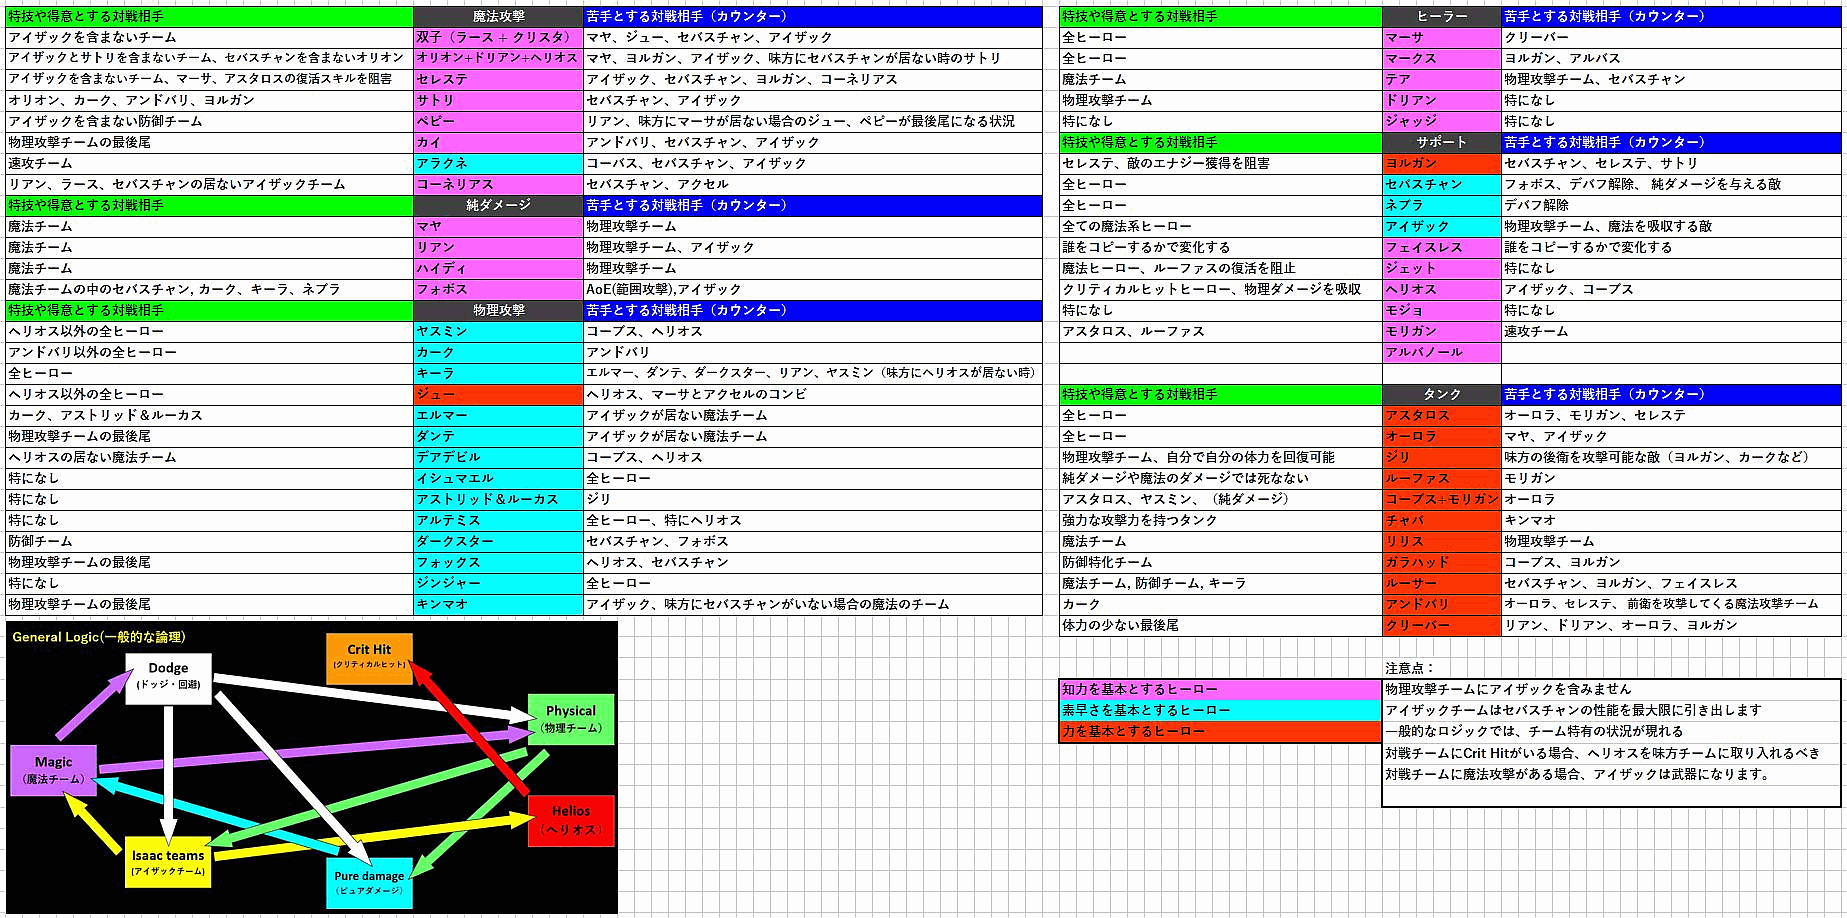
Task: Select the yellow Isaac teams box
Action: pos(168,862)
